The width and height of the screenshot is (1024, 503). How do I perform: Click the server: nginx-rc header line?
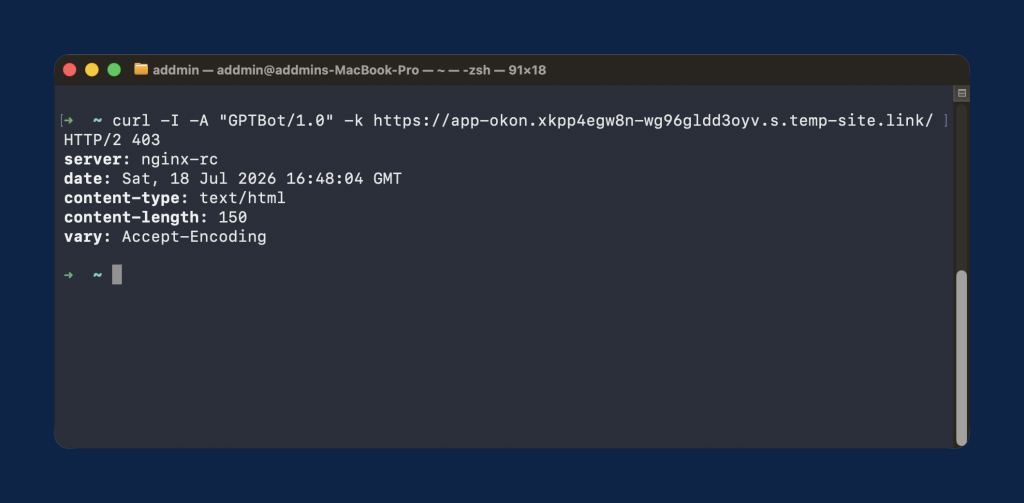pos(141,159)
